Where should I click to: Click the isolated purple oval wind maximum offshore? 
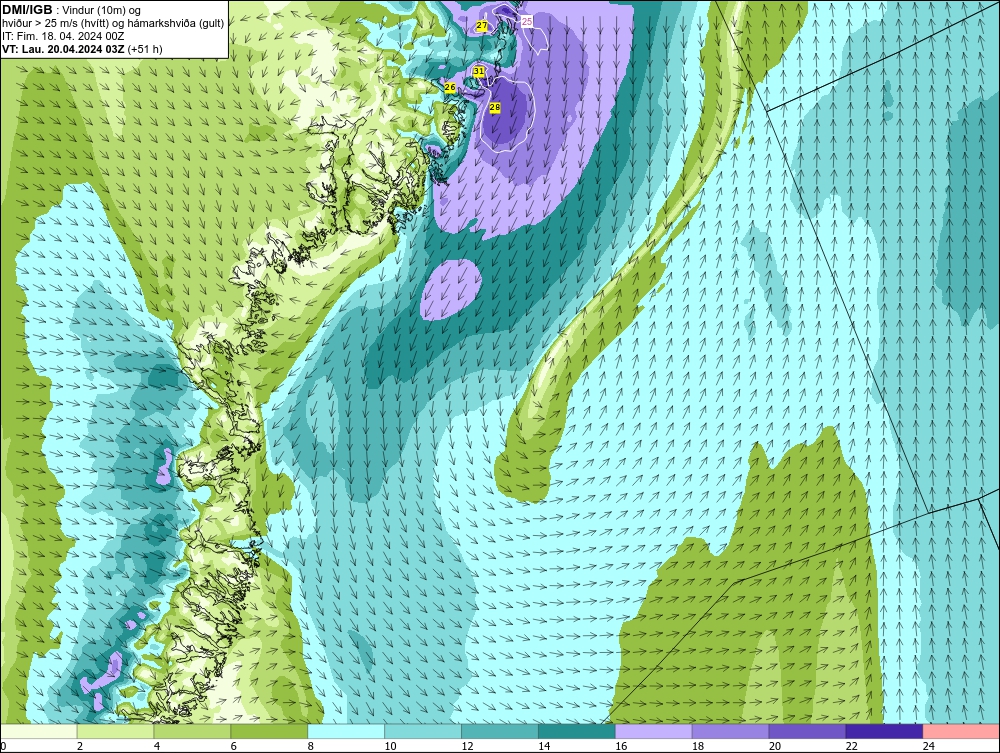point(450,289)
